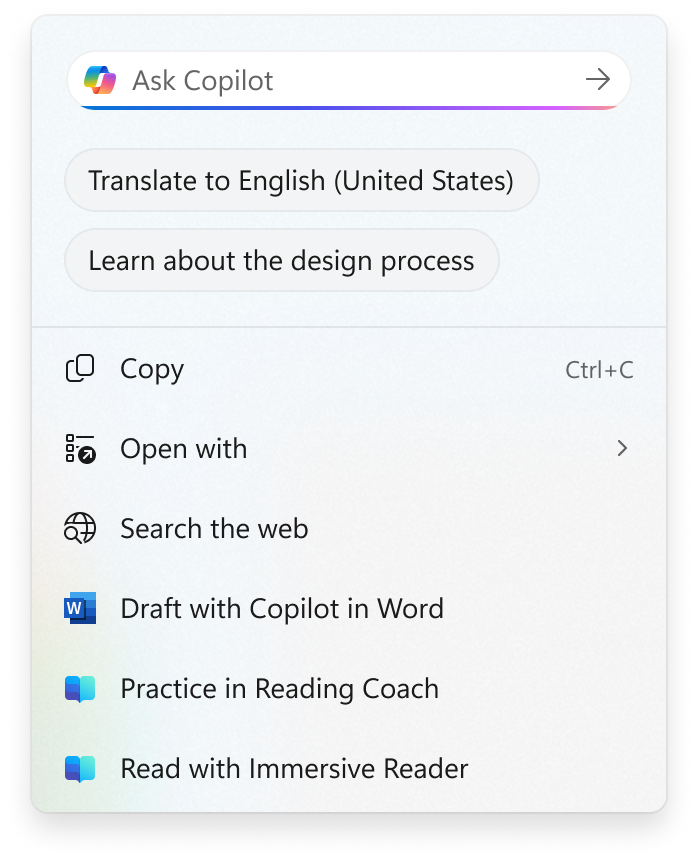Click the Copy icon with overlapping squares
Image resolution: width=698 pixels, height=860 pixels.
(80, 369)
